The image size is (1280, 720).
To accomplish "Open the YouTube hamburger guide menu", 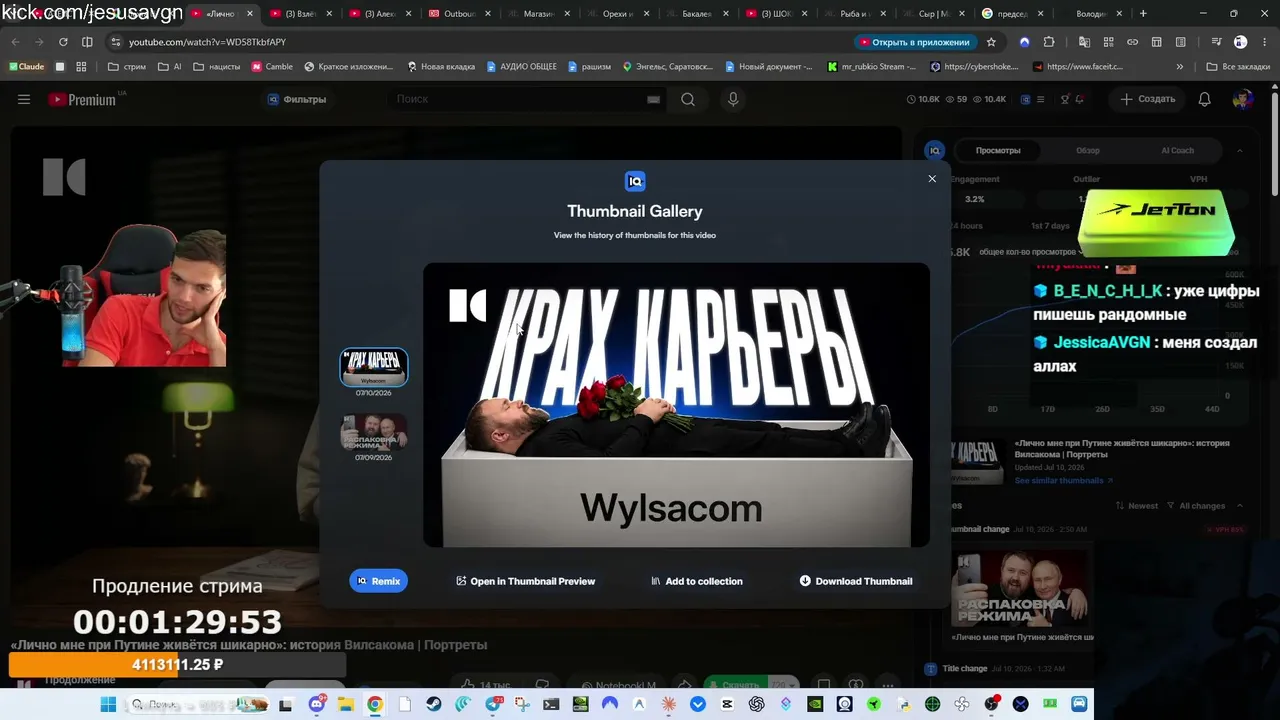I will 24,99.
